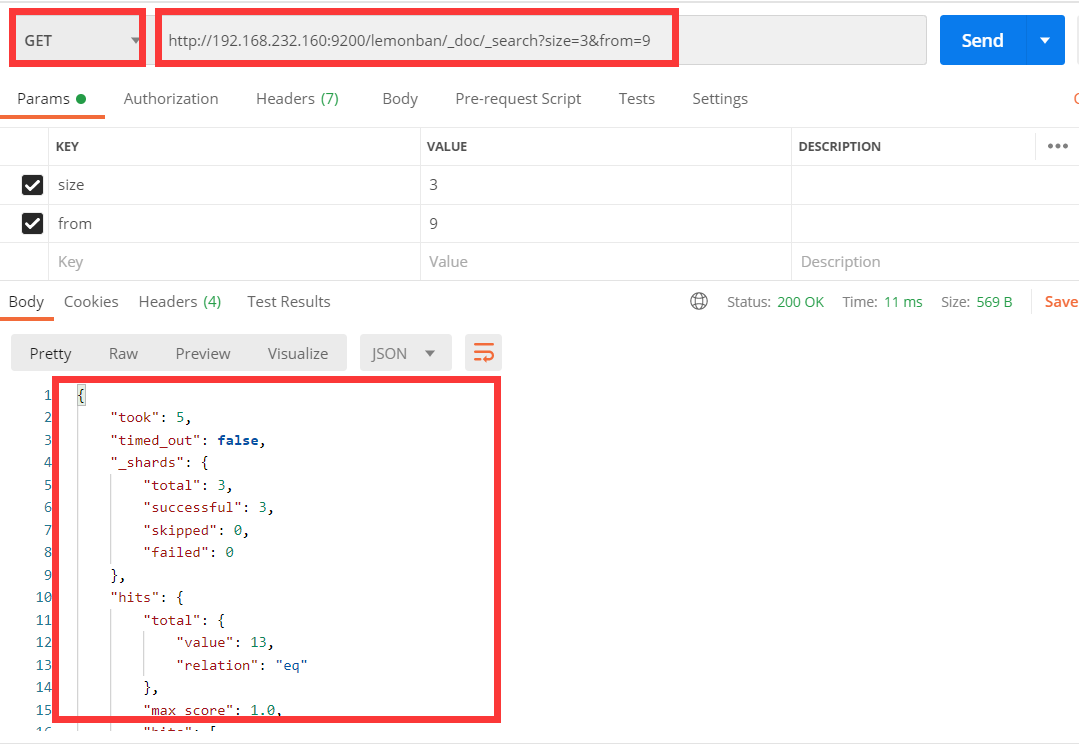Uncheck the size parameter checkbox

[33, 185]
